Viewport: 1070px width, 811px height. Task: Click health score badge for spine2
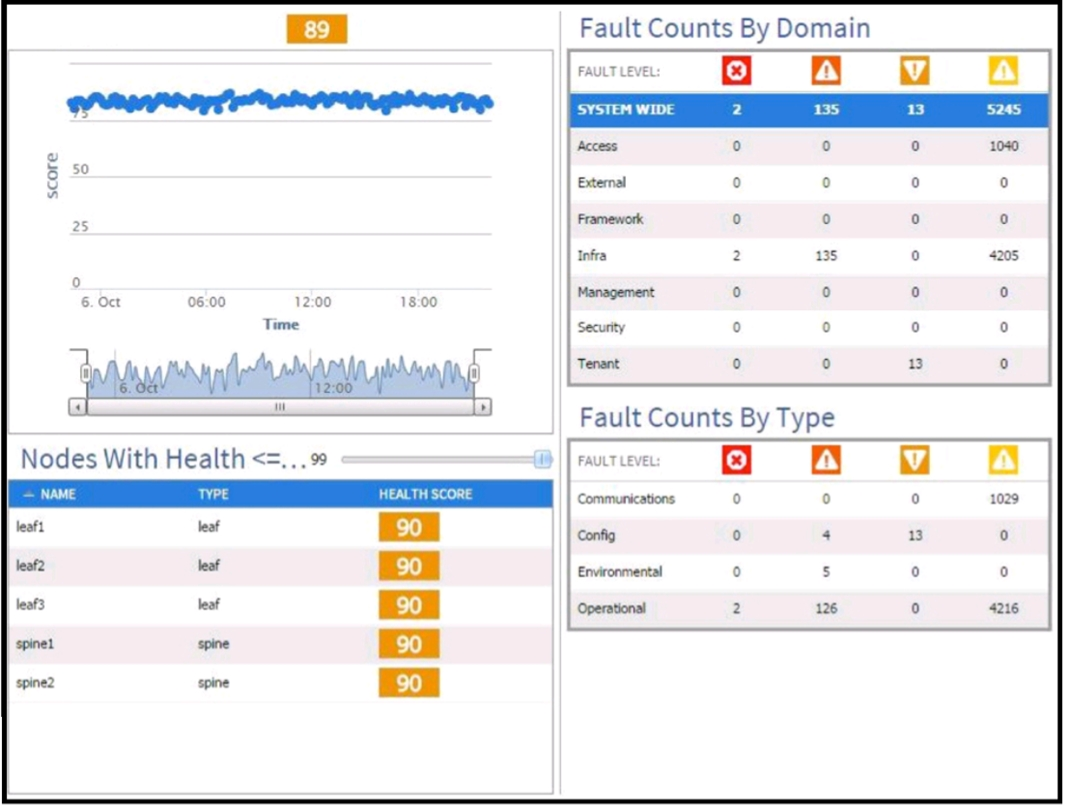409,683
